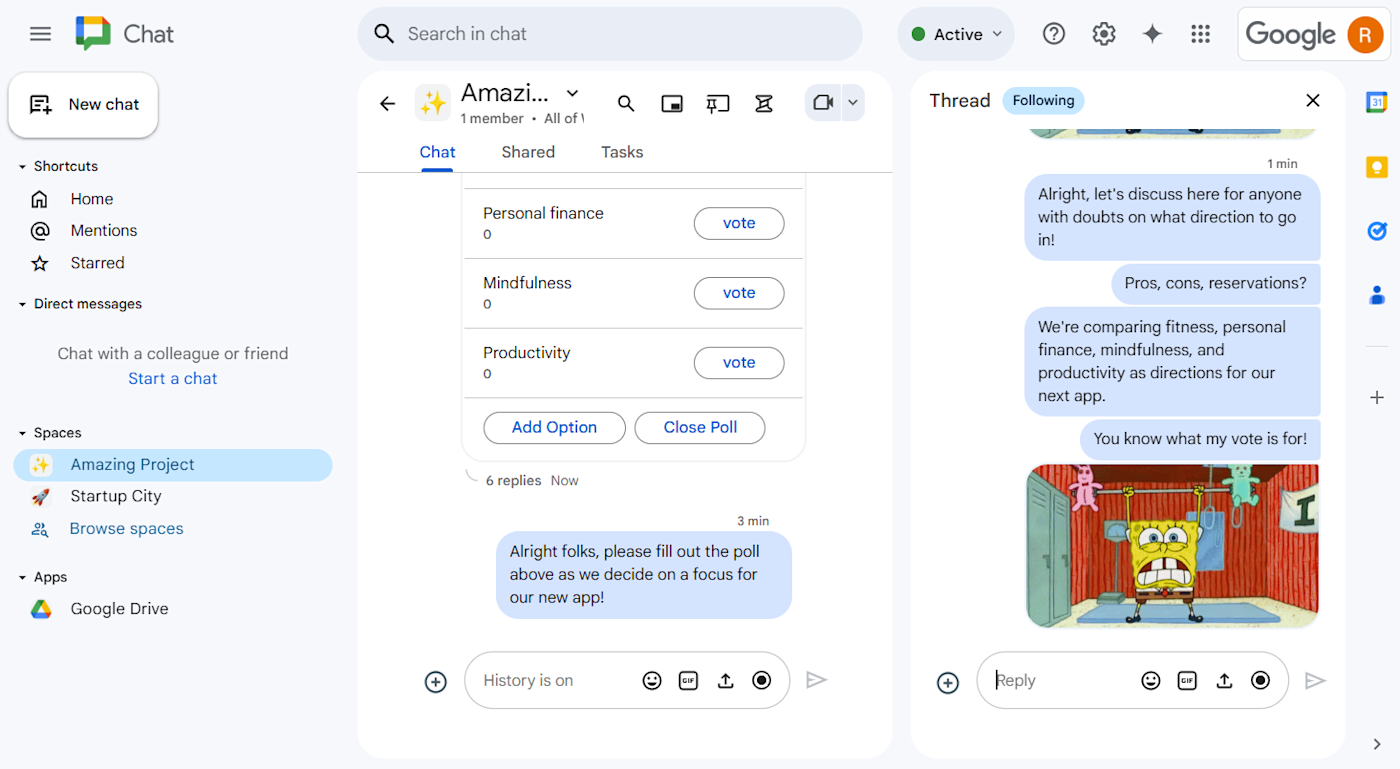Search within the Amazing Project space

click(x=626, y=103)
